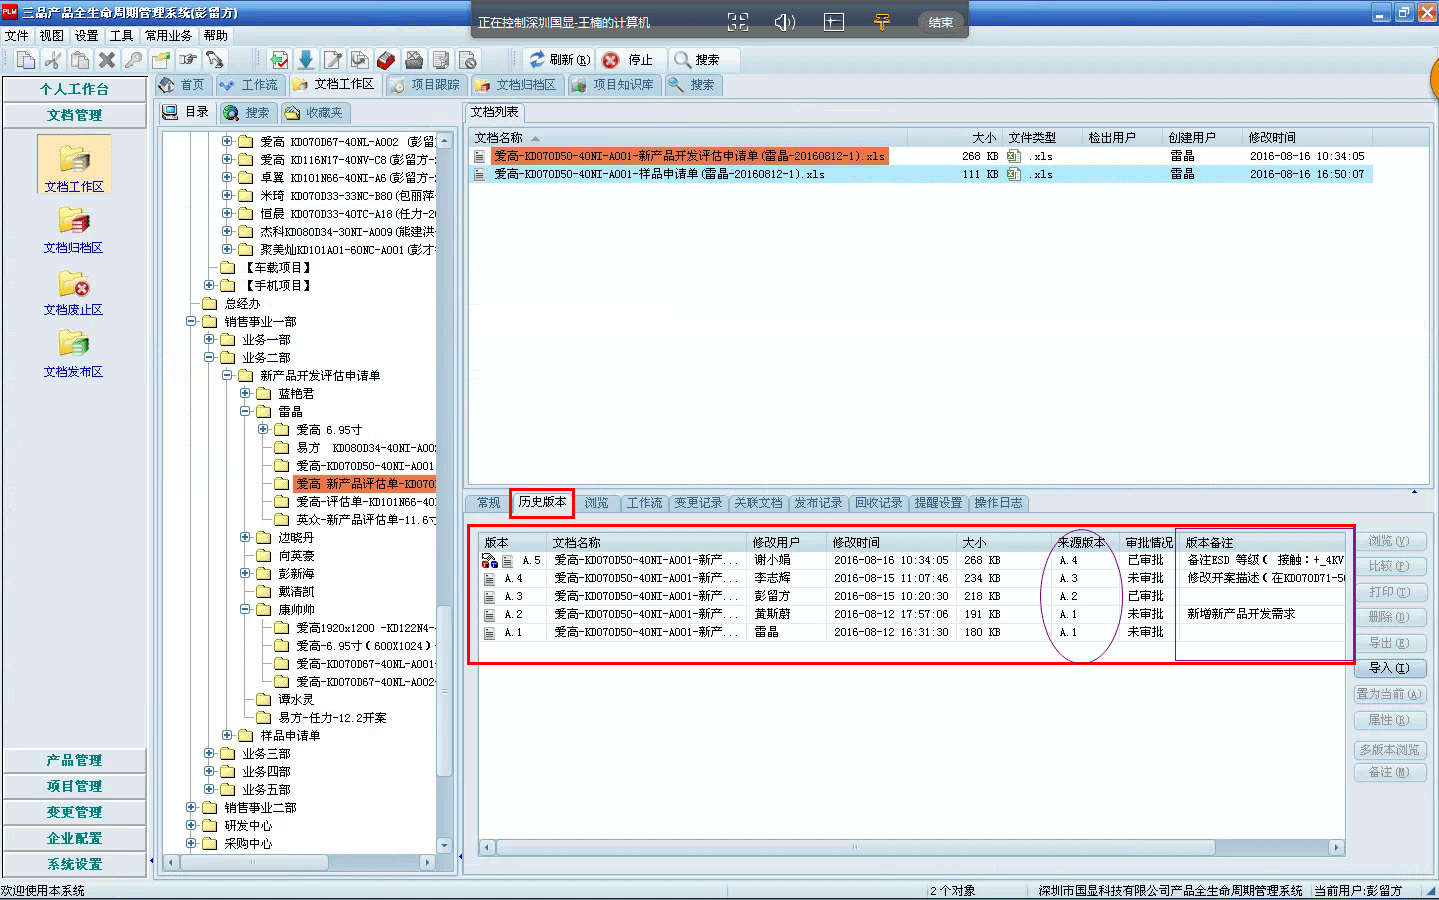Open 文档归档区 in the left sidebar

[73, 229]
